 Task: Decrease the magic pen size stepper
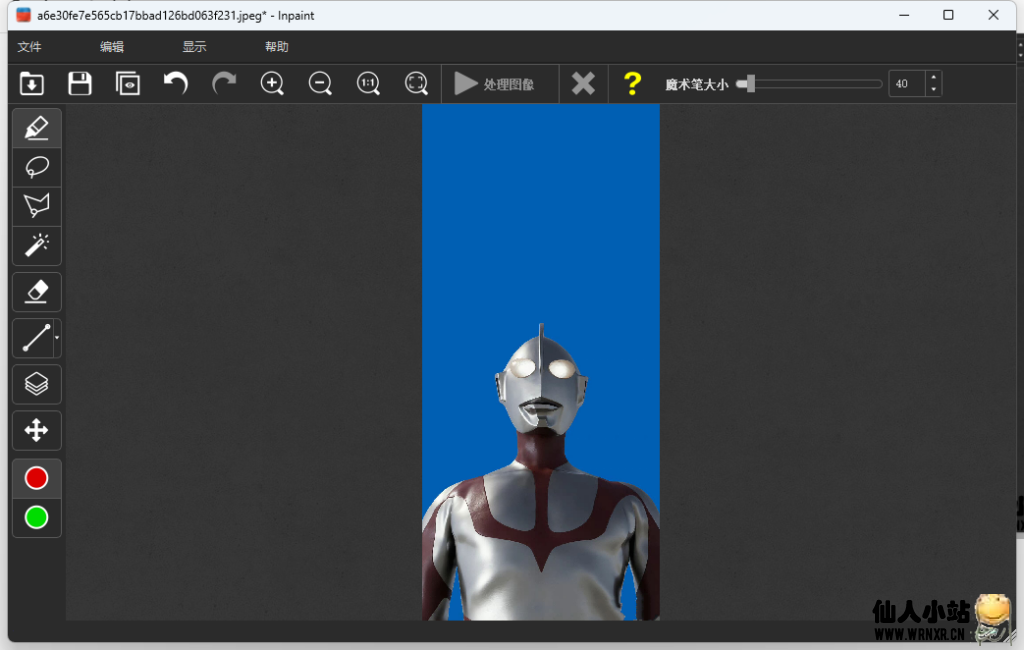[x=934, y=90]
